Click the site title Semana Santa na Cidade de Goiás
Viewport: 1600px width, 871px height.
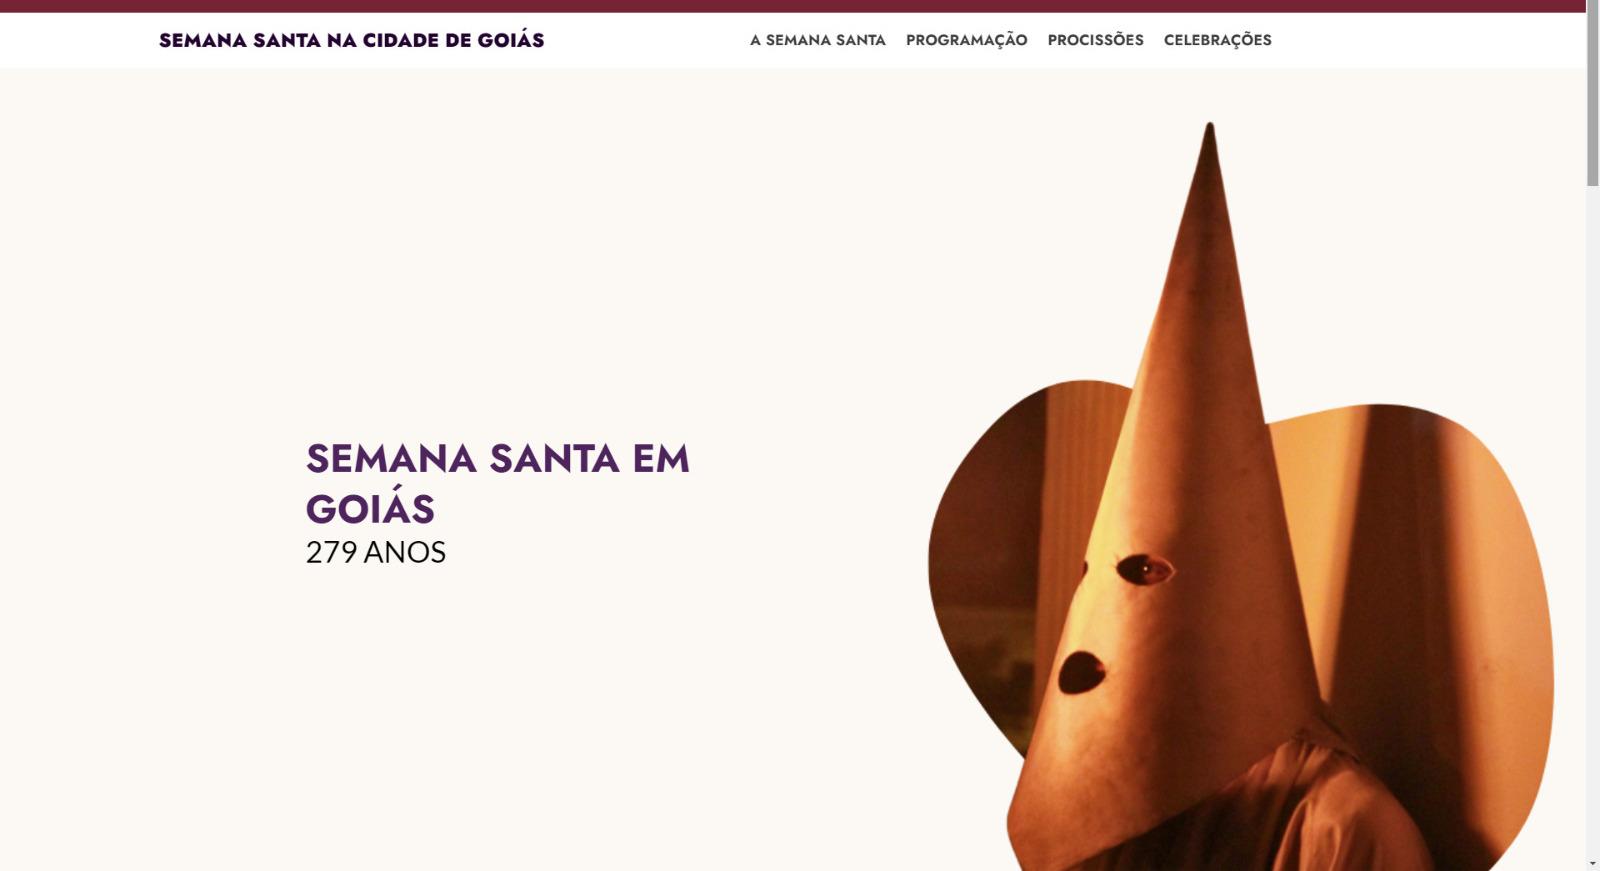(351, 40)
